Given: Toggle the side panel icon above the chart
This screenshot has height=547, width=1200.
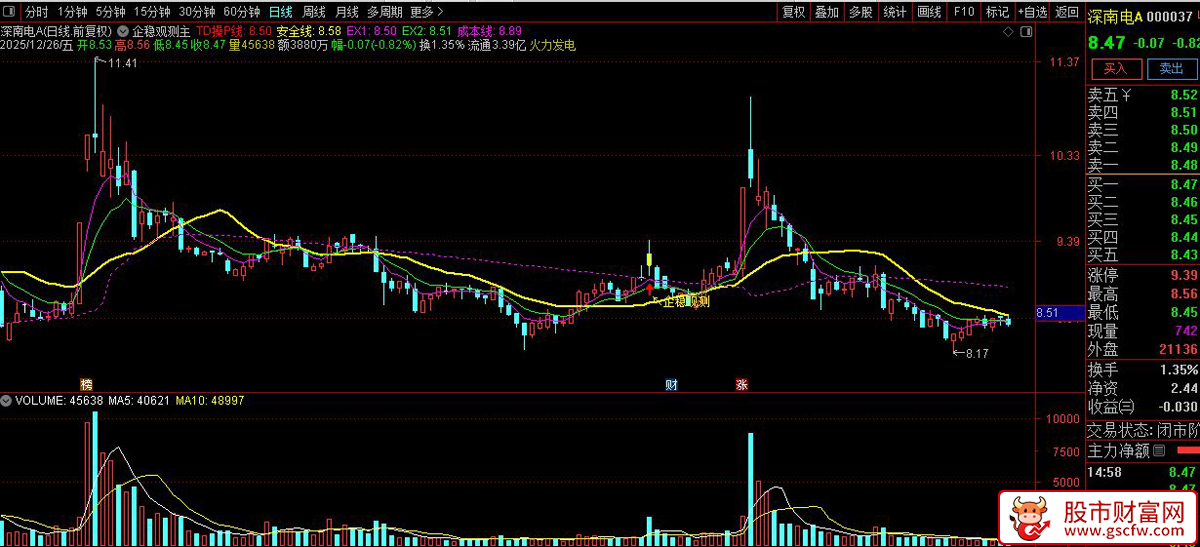Looking at the screenshot, I should click(x=1027, y=33).
